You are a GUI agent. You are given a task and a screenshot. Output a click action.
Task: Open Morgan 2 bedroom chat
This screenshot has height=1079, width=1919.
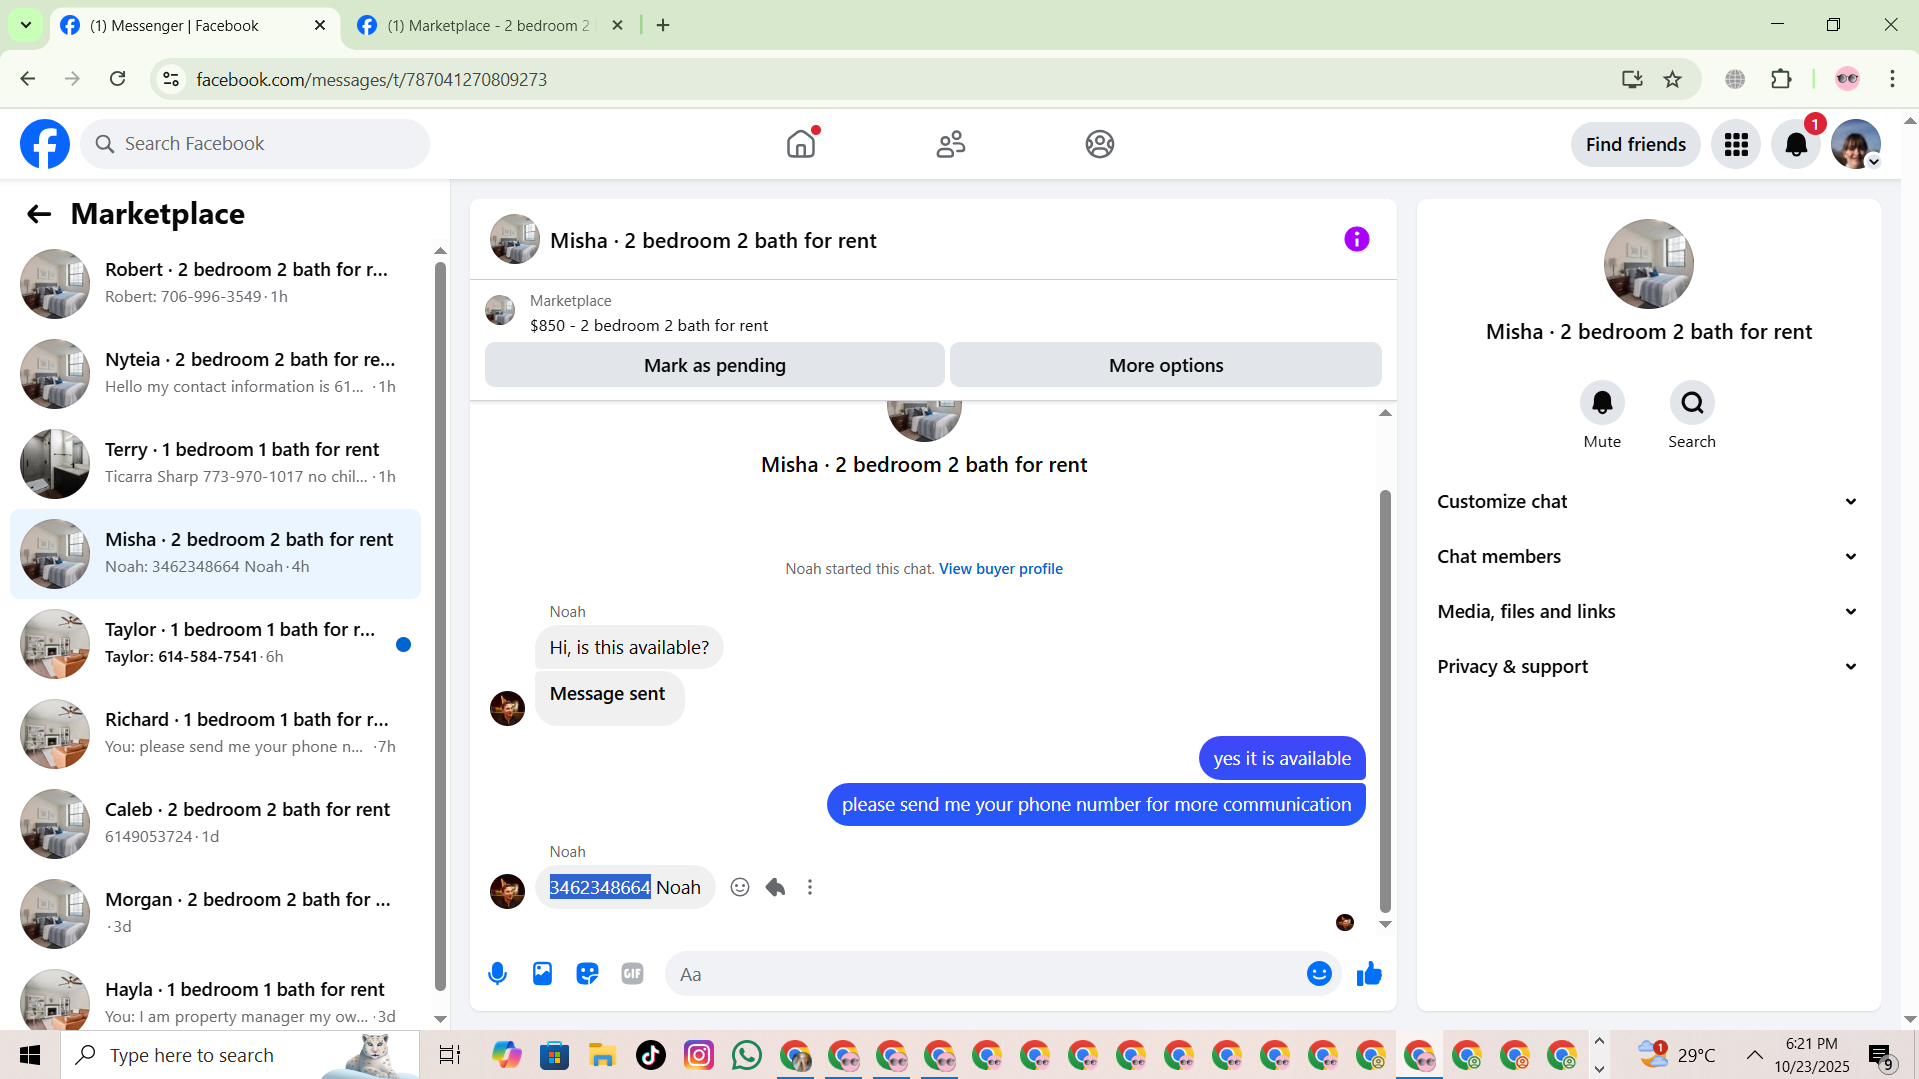pos(215,913)
